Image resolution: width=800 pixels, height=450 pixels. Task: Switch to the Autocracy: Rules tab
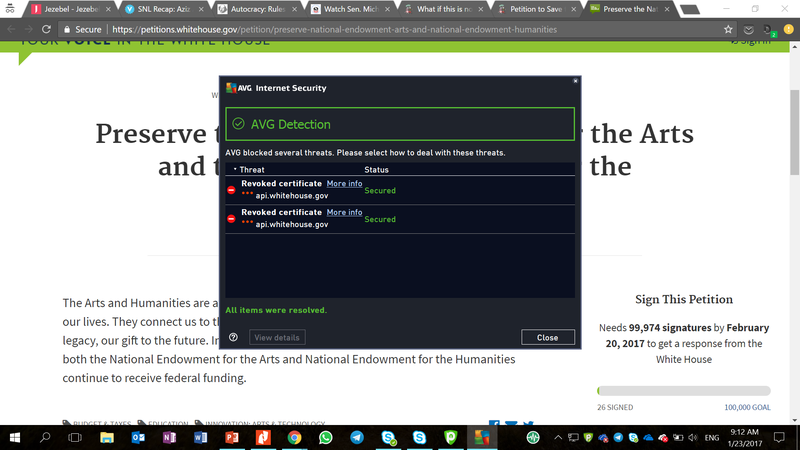click(258, 9)
